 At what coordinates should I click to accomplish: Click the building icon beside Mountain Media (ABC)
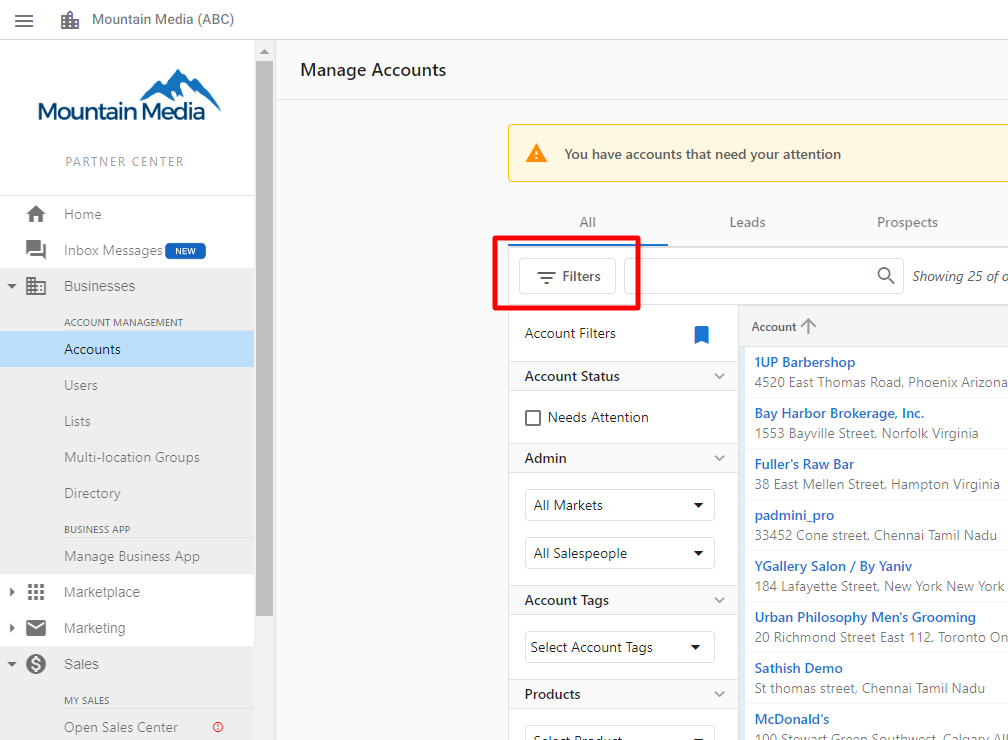click(69, 20)
